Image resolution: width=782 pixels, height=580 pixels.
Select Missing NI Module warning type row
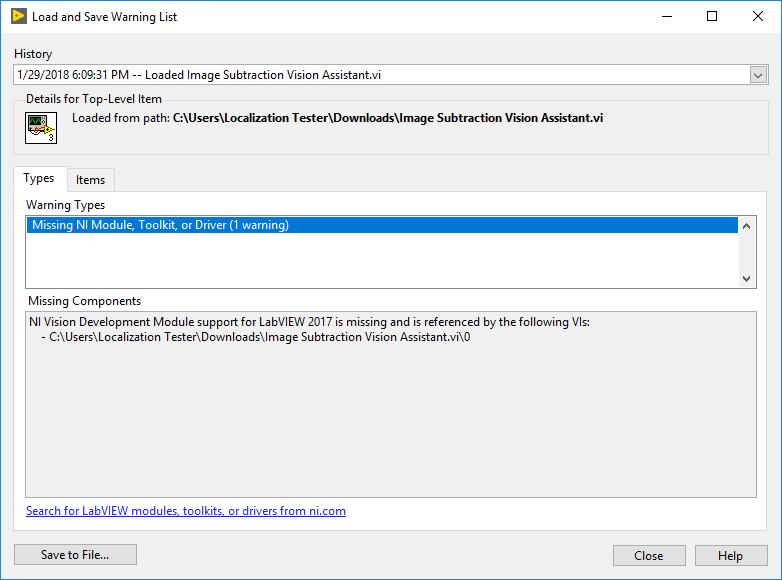click(x=382, y=225)
